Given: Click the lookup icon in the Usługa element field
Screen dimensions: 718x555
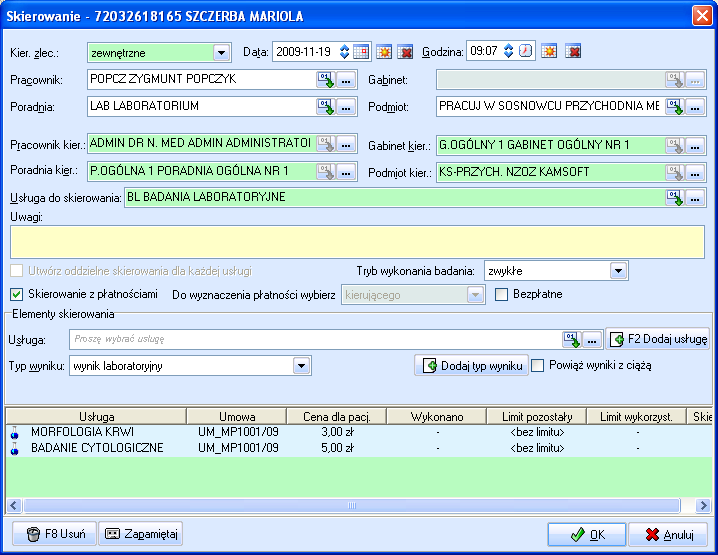Looking at the screenshot, I should point(571,339).
